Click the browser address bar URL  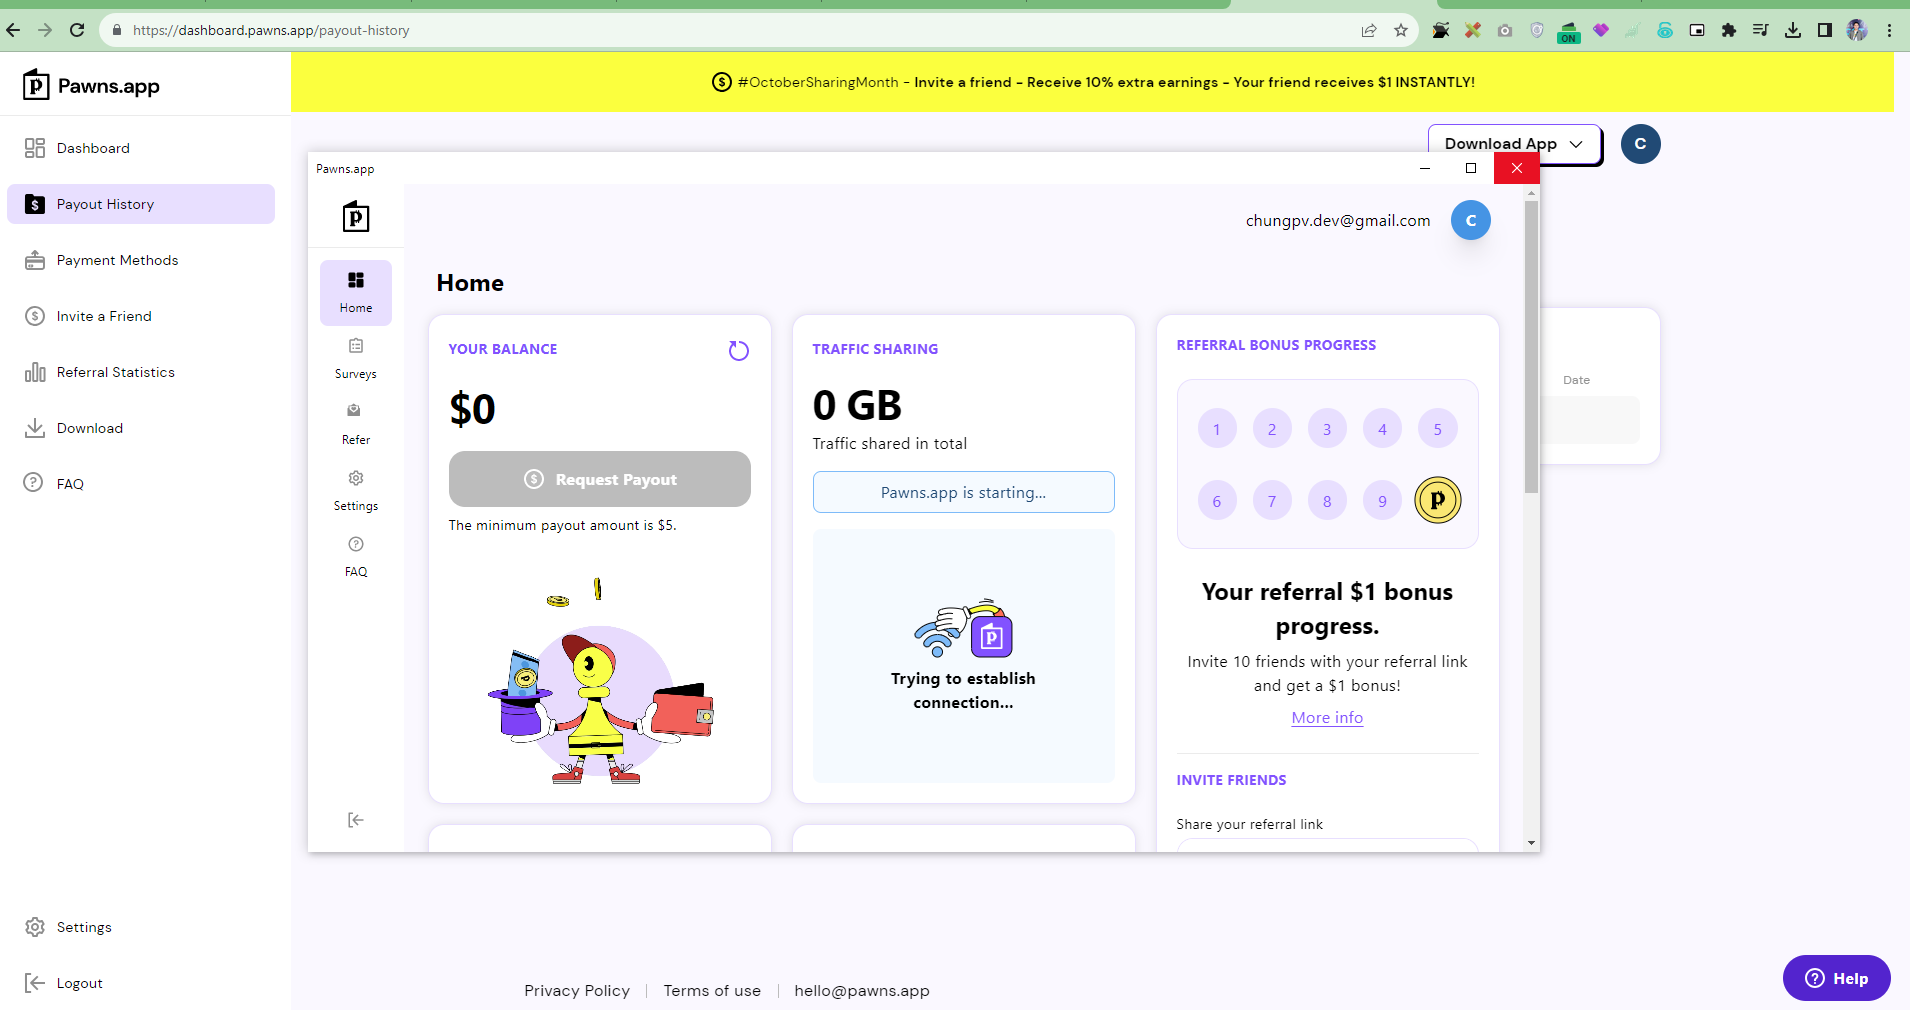[x=271, y=30]
